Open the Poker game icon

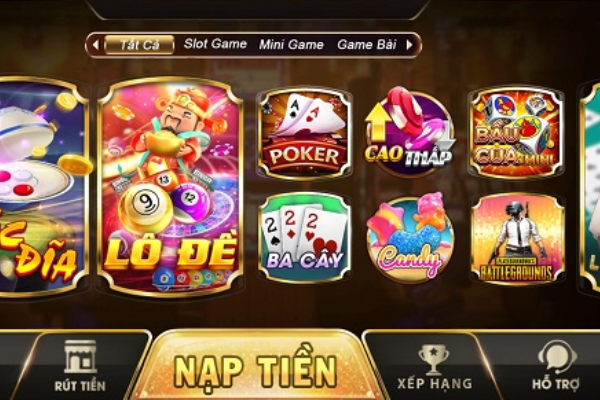(x=305, y=134)
